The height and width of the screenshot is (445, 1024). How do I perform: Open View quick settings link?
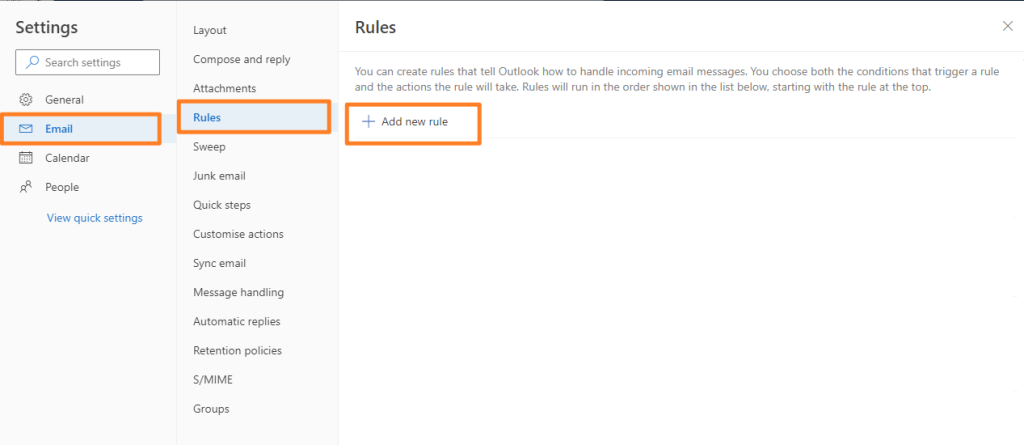(95, 218)
